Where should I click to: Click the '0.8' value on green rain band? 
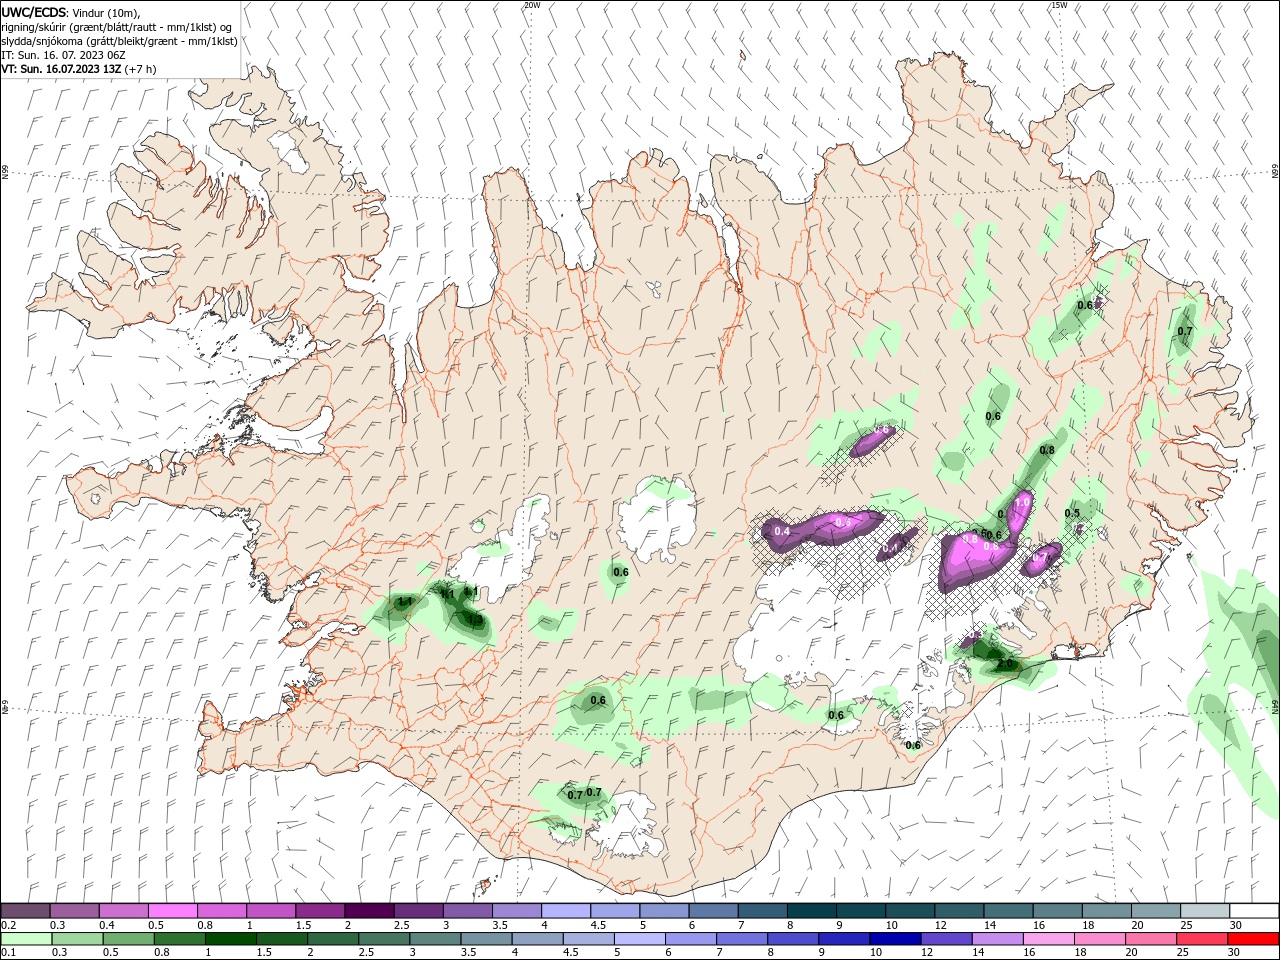coord(1047,450)
